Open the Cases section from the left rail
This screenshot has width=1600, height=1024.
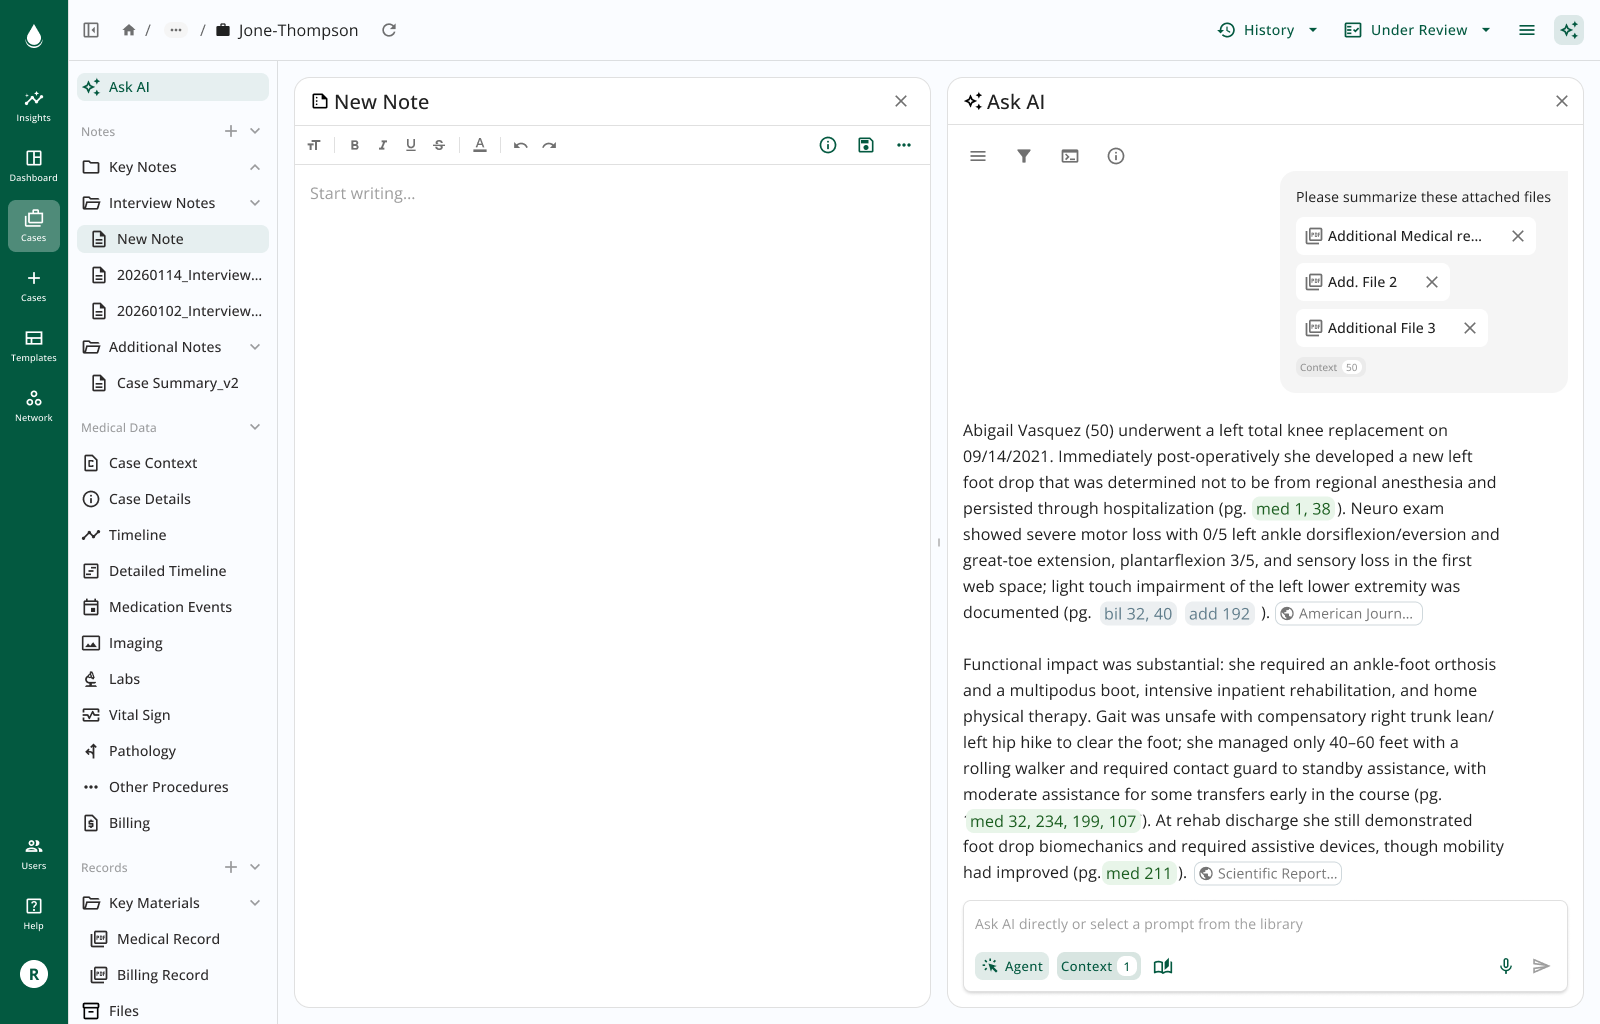tap(33, 225)
